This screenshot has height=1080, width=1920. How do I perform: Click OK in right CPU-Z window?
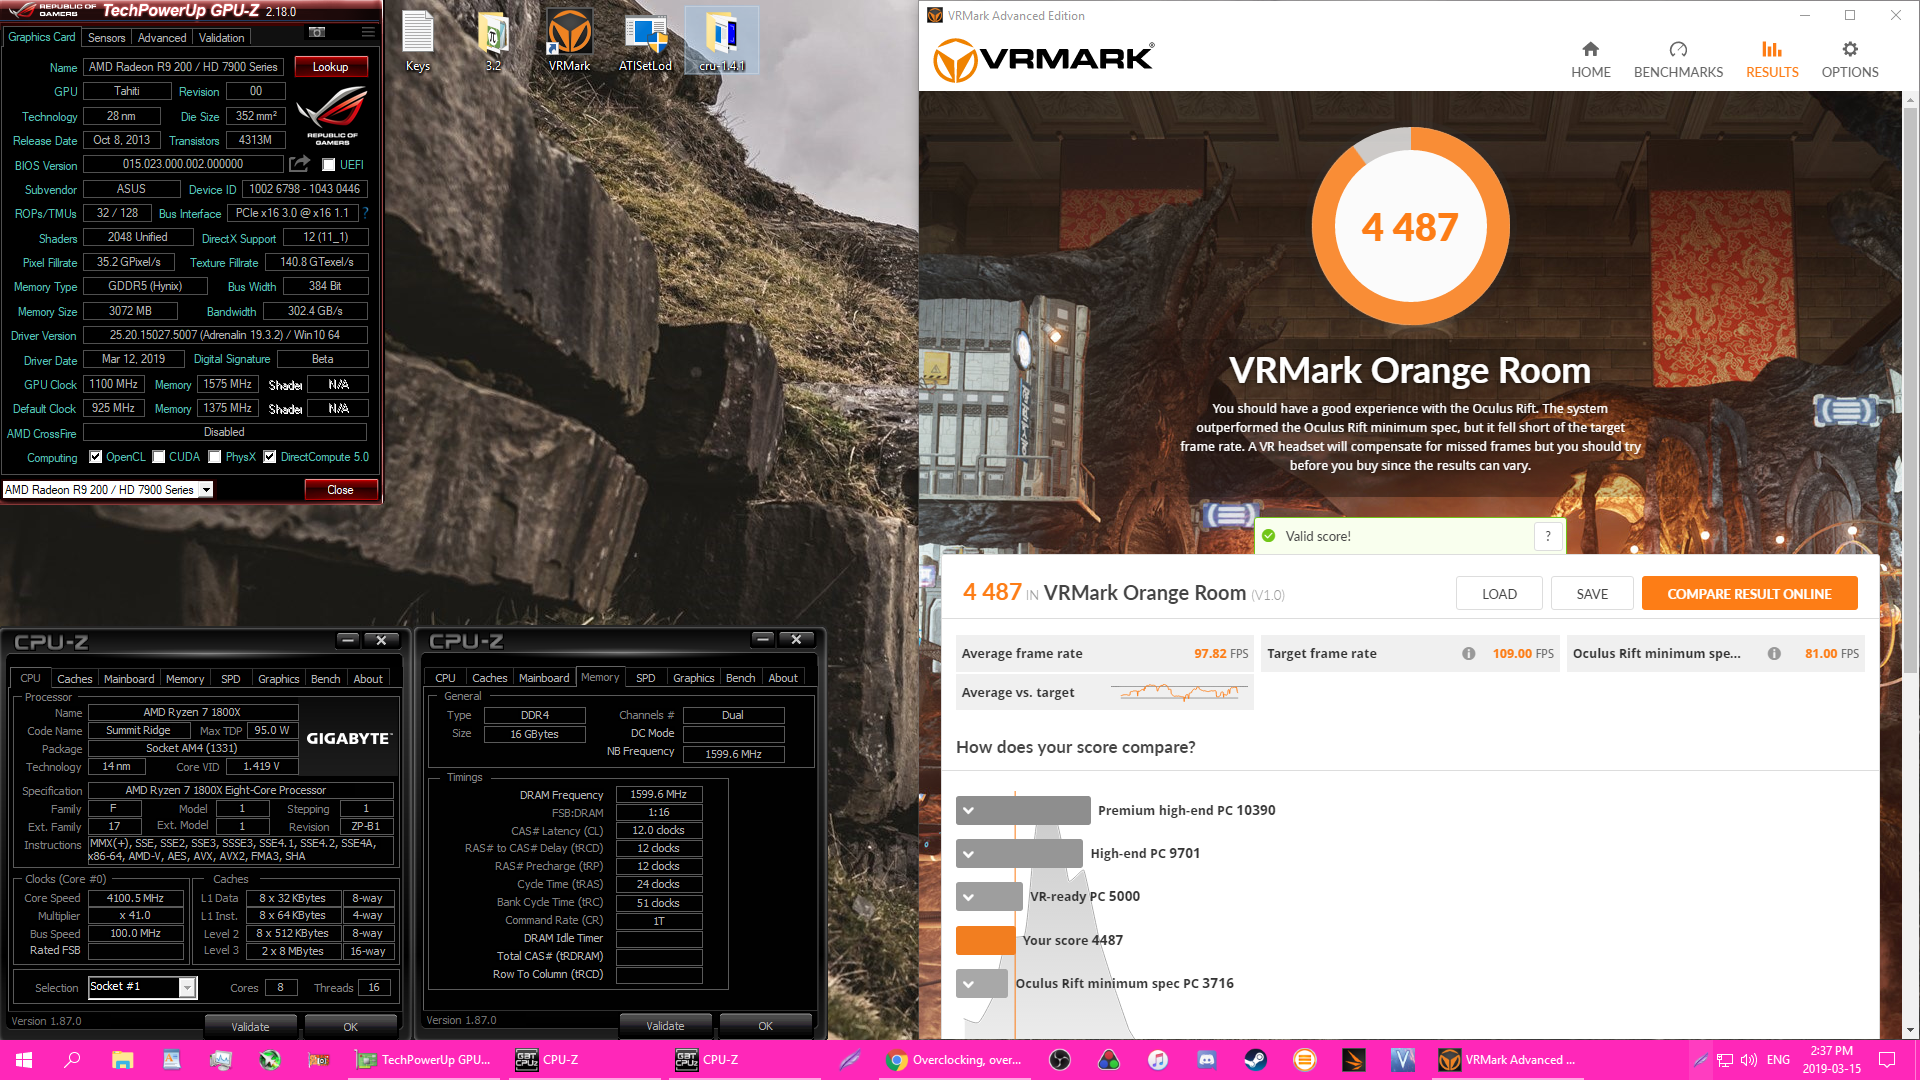point(765,1026)
